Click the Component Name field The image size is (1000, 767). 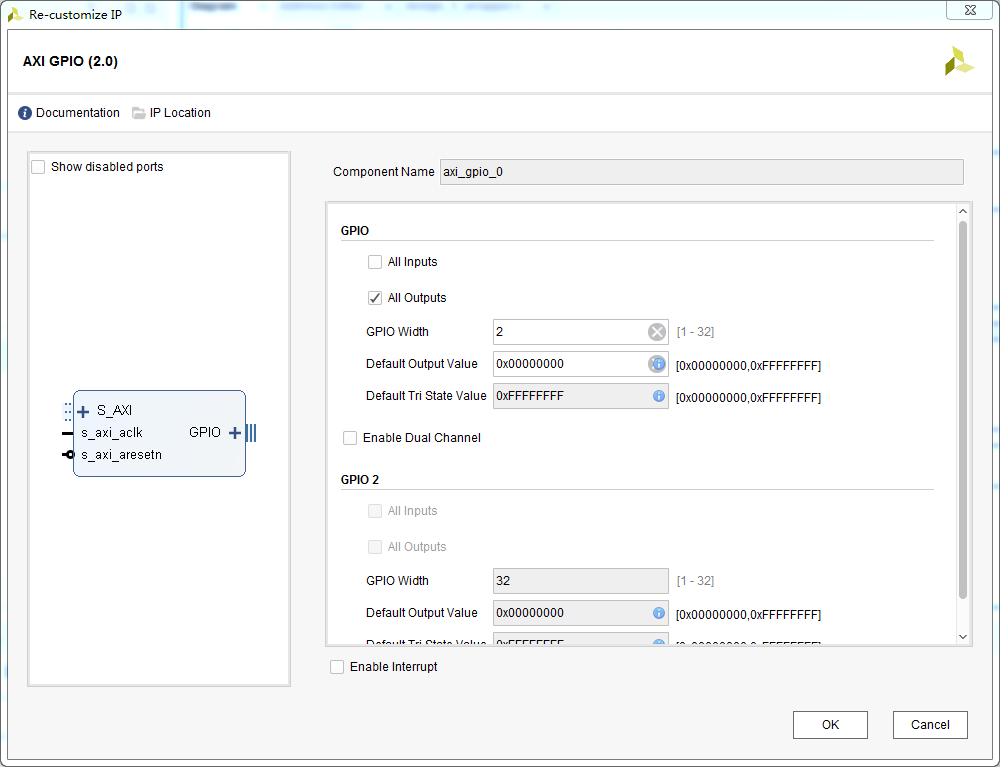point(702,172)
